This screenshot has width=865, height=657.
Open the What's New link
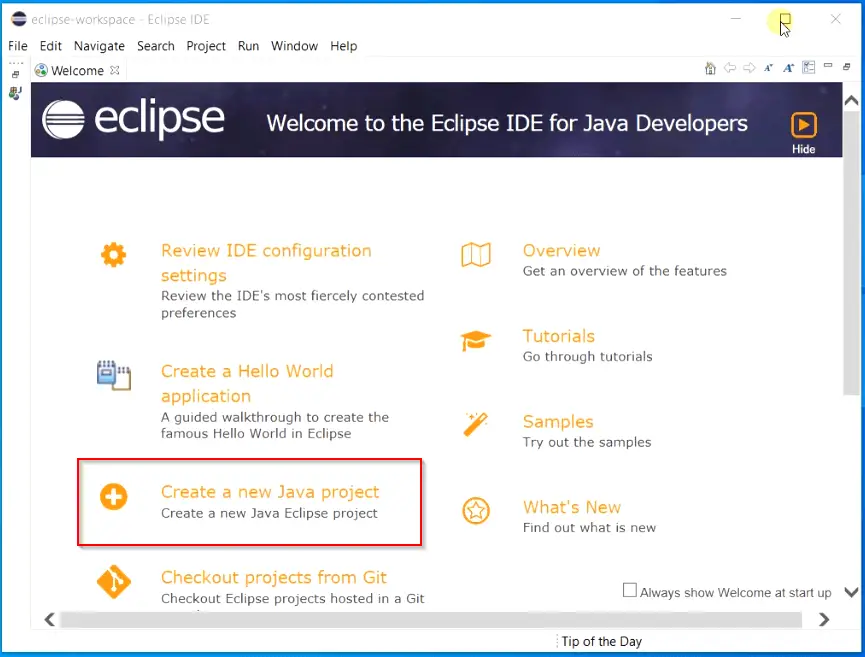[572, 507]
